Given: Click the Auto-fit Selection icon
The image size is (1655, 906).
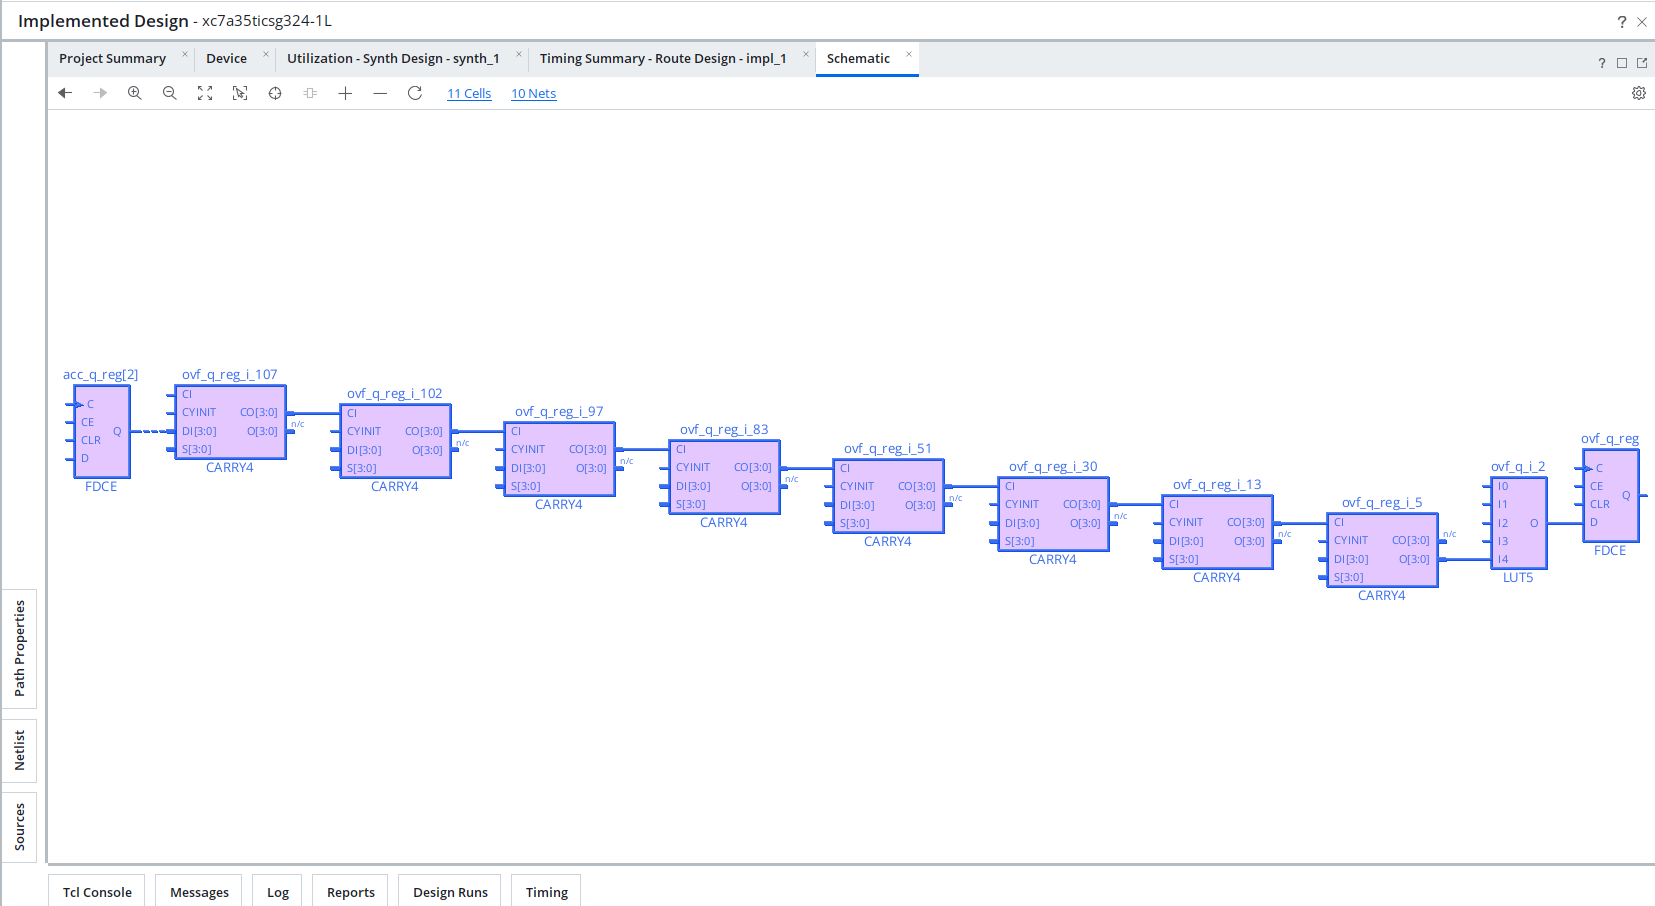Looking at the screenshot, I should coord(275,93).
